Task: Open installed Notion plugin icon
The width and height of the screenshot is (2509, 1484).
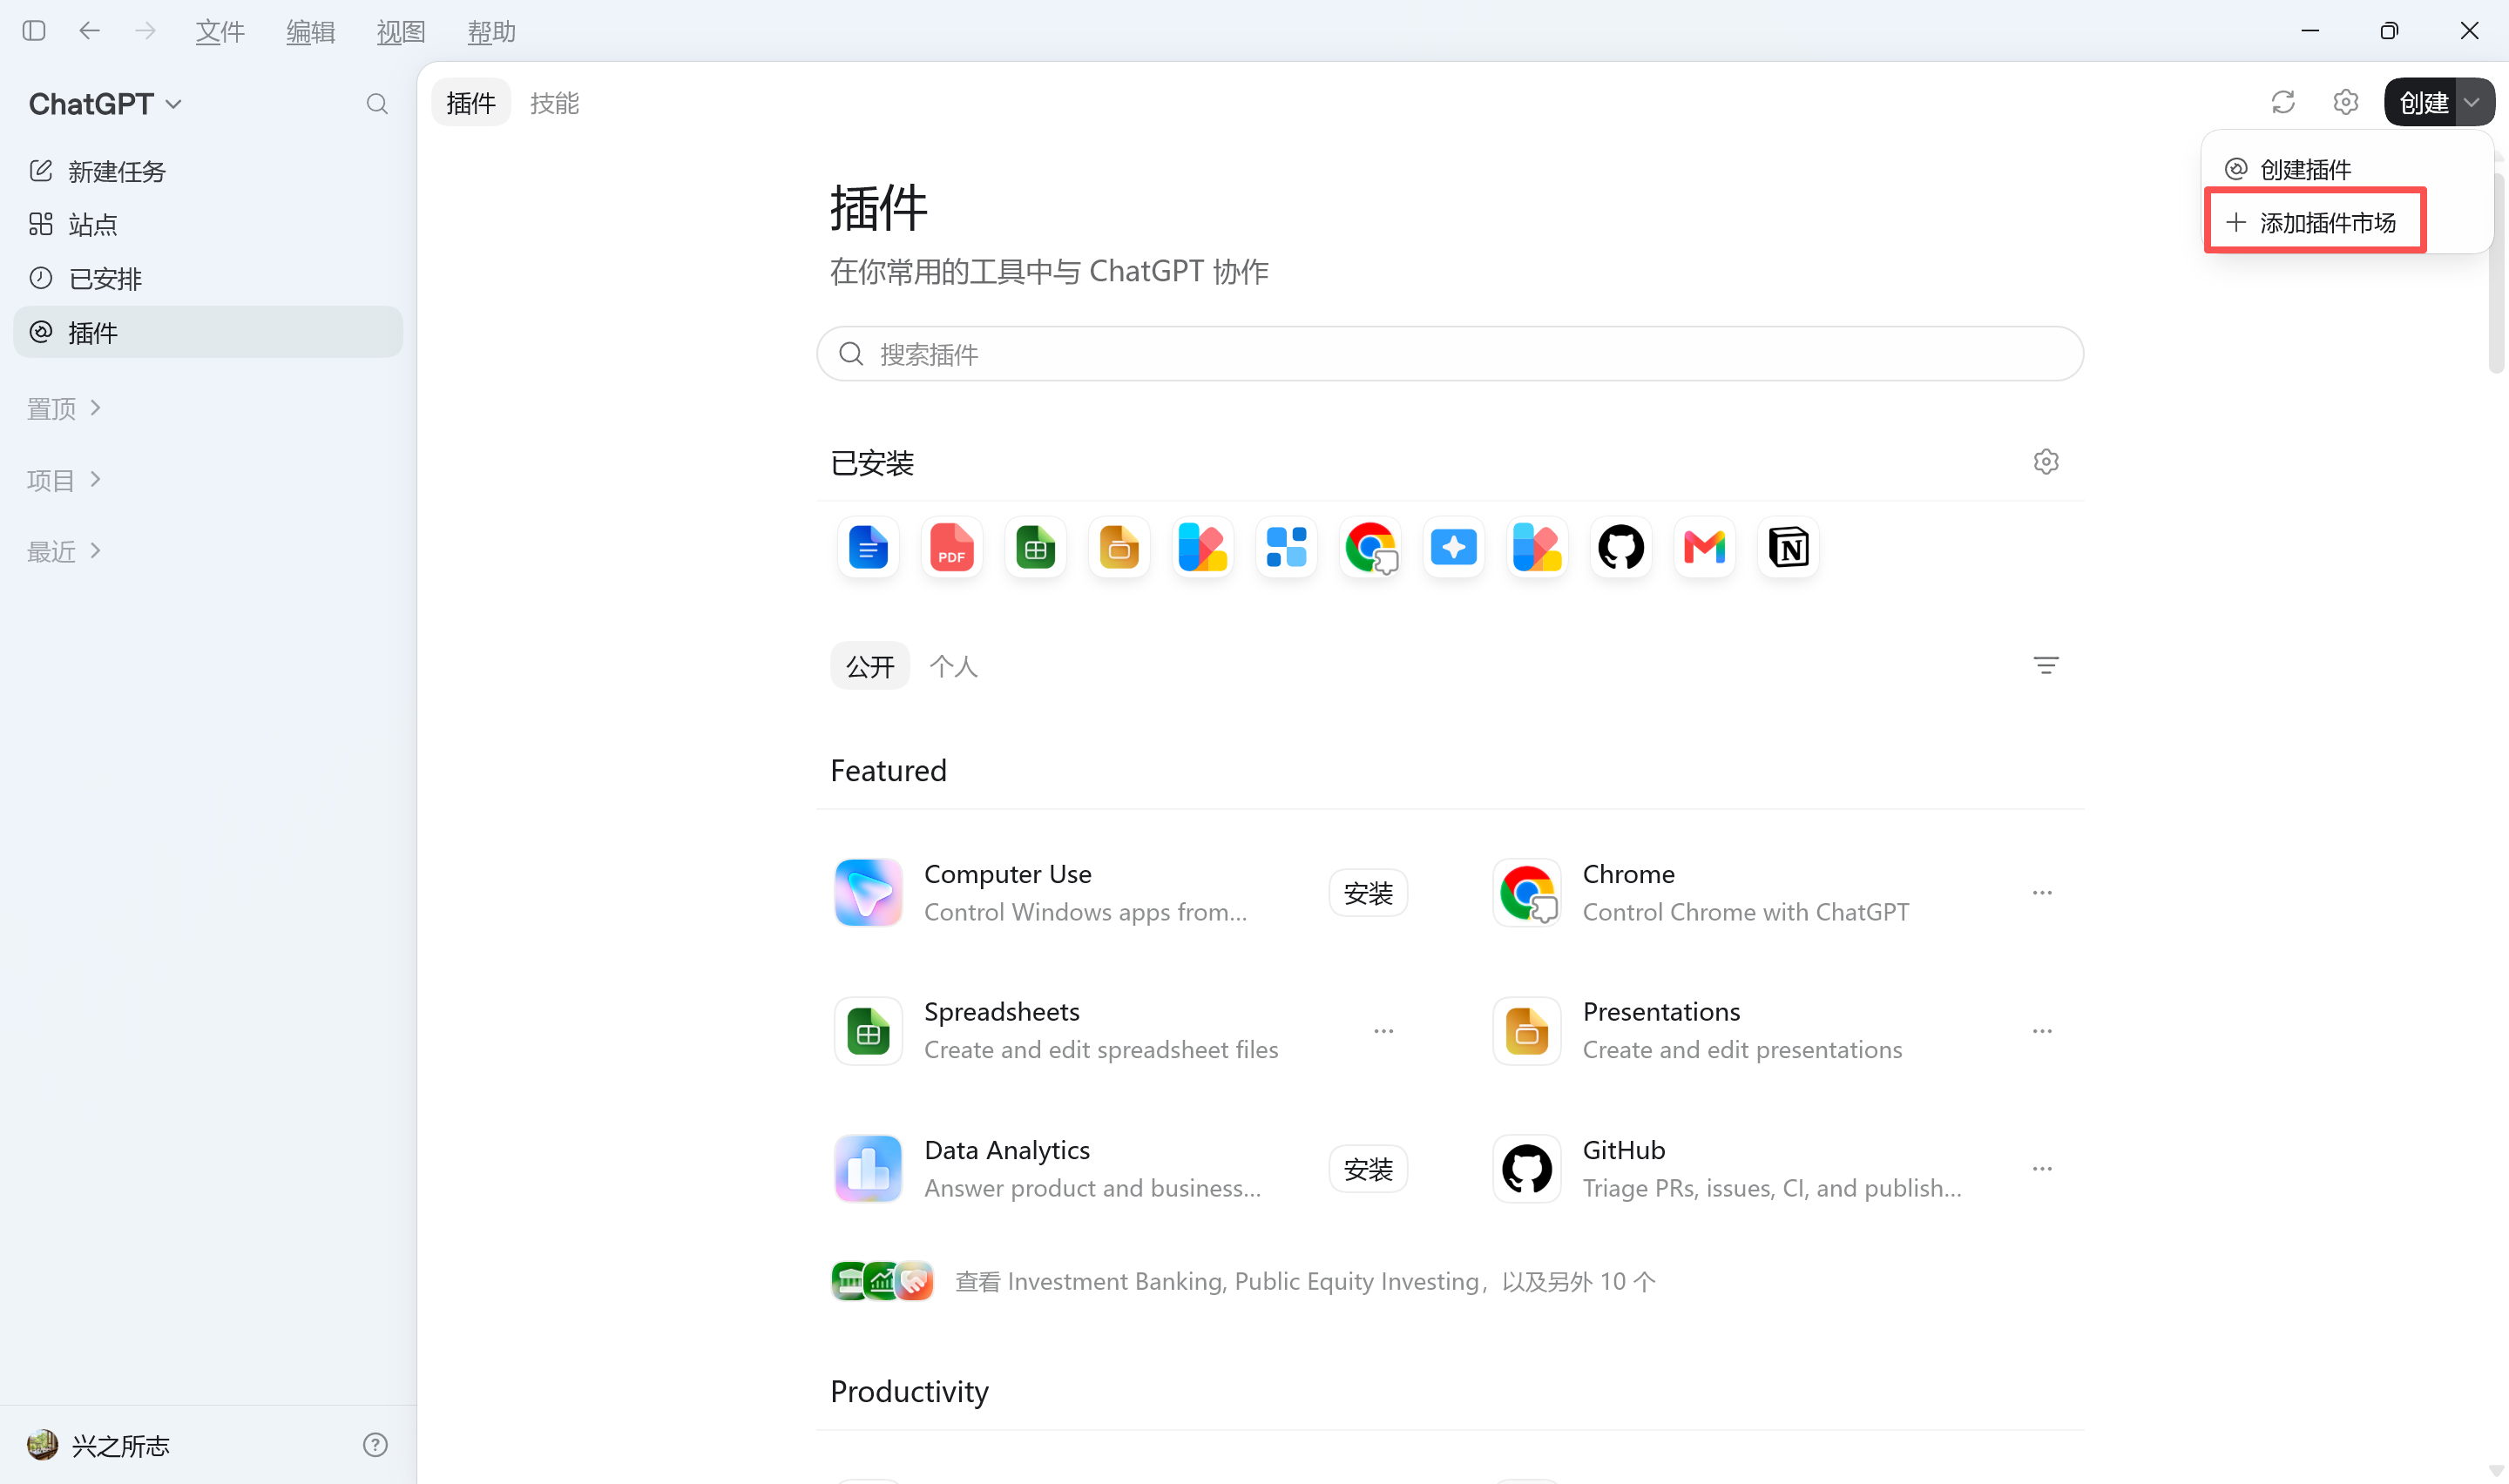Action: (1788, 547)
